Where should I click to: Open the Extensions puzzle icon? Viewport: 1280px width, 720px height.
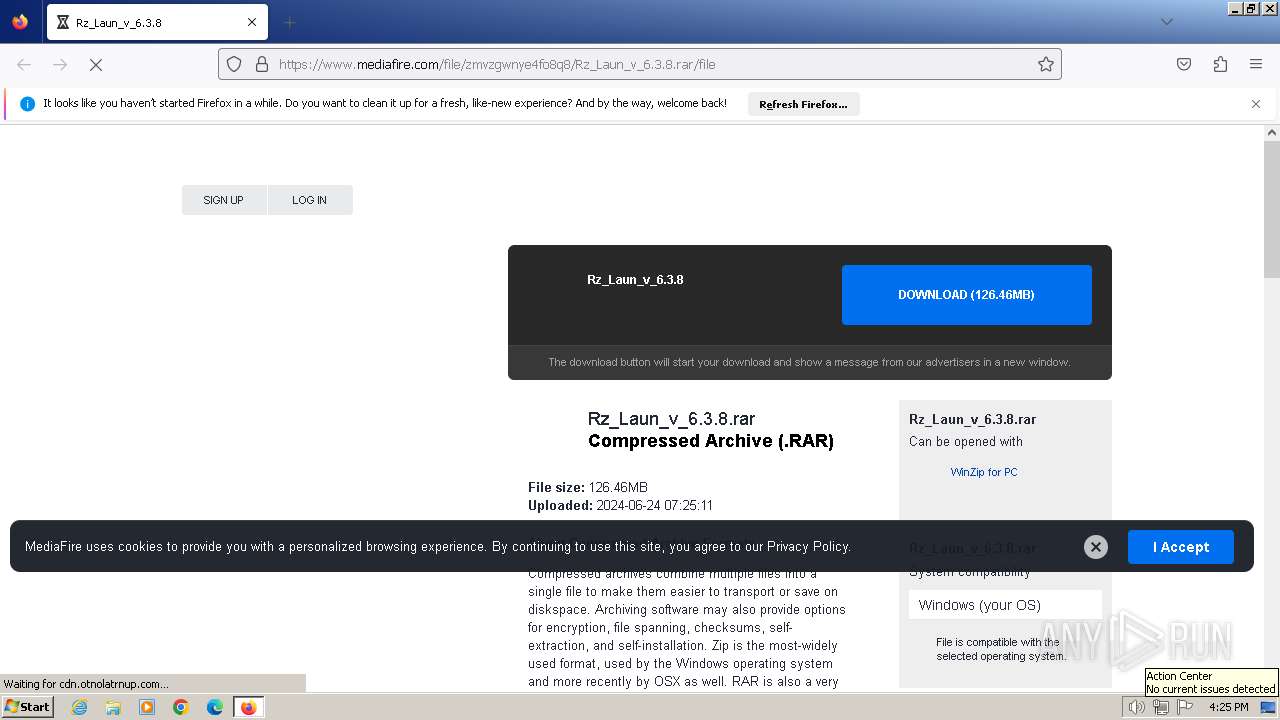(x=1220, y=64)
